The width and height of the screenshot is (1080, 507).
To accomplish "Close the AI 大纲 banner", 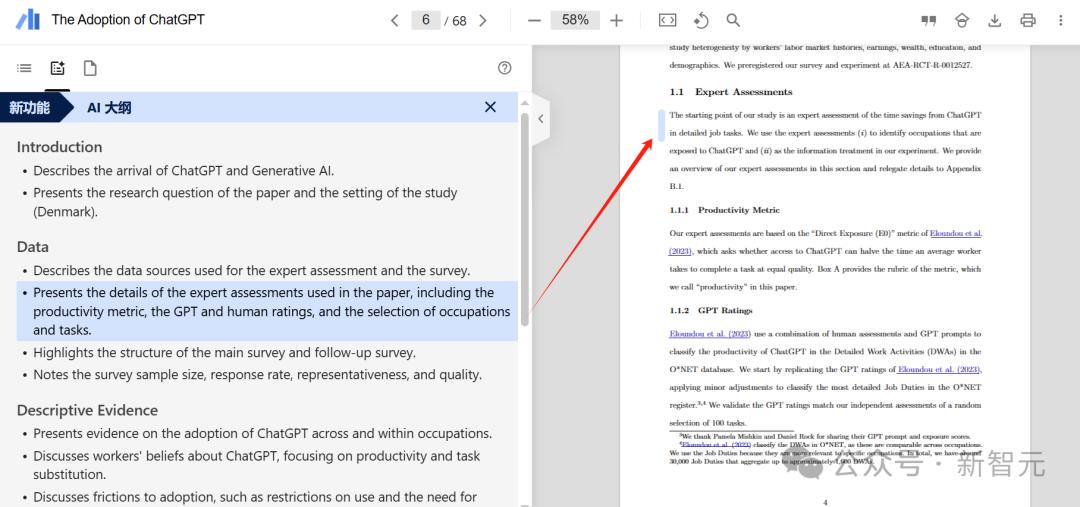I will pos(490,107).
